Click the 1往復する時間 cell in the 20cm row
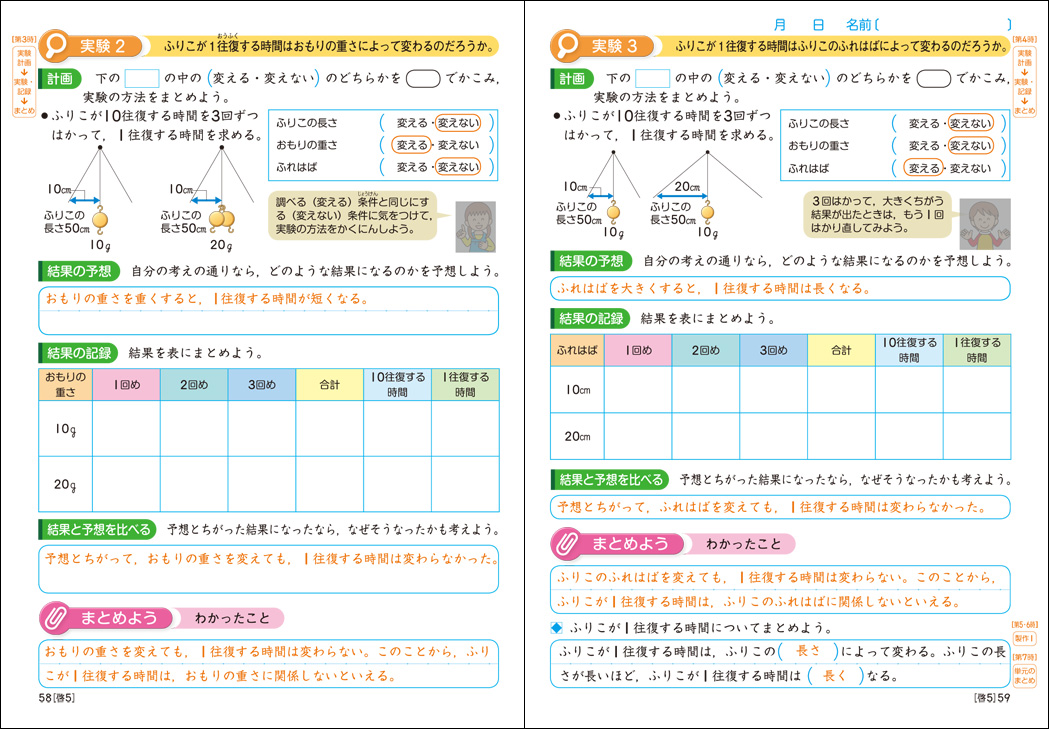 click(977, 436)
